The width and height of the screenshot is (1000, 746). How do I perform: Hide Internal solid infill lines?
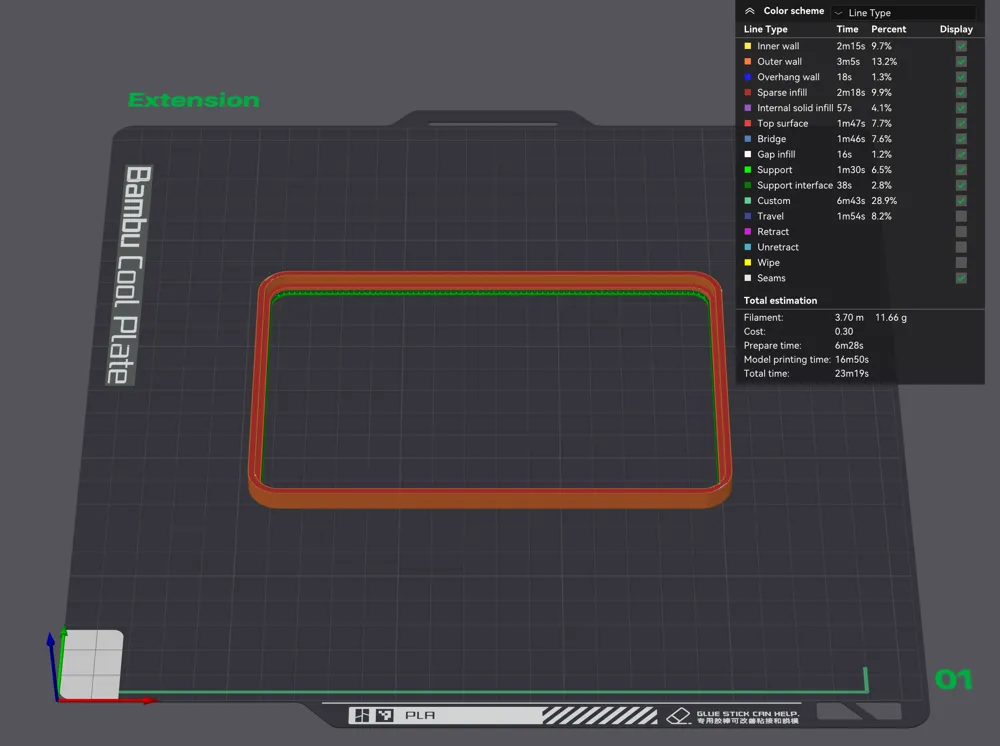coord(961,107)
